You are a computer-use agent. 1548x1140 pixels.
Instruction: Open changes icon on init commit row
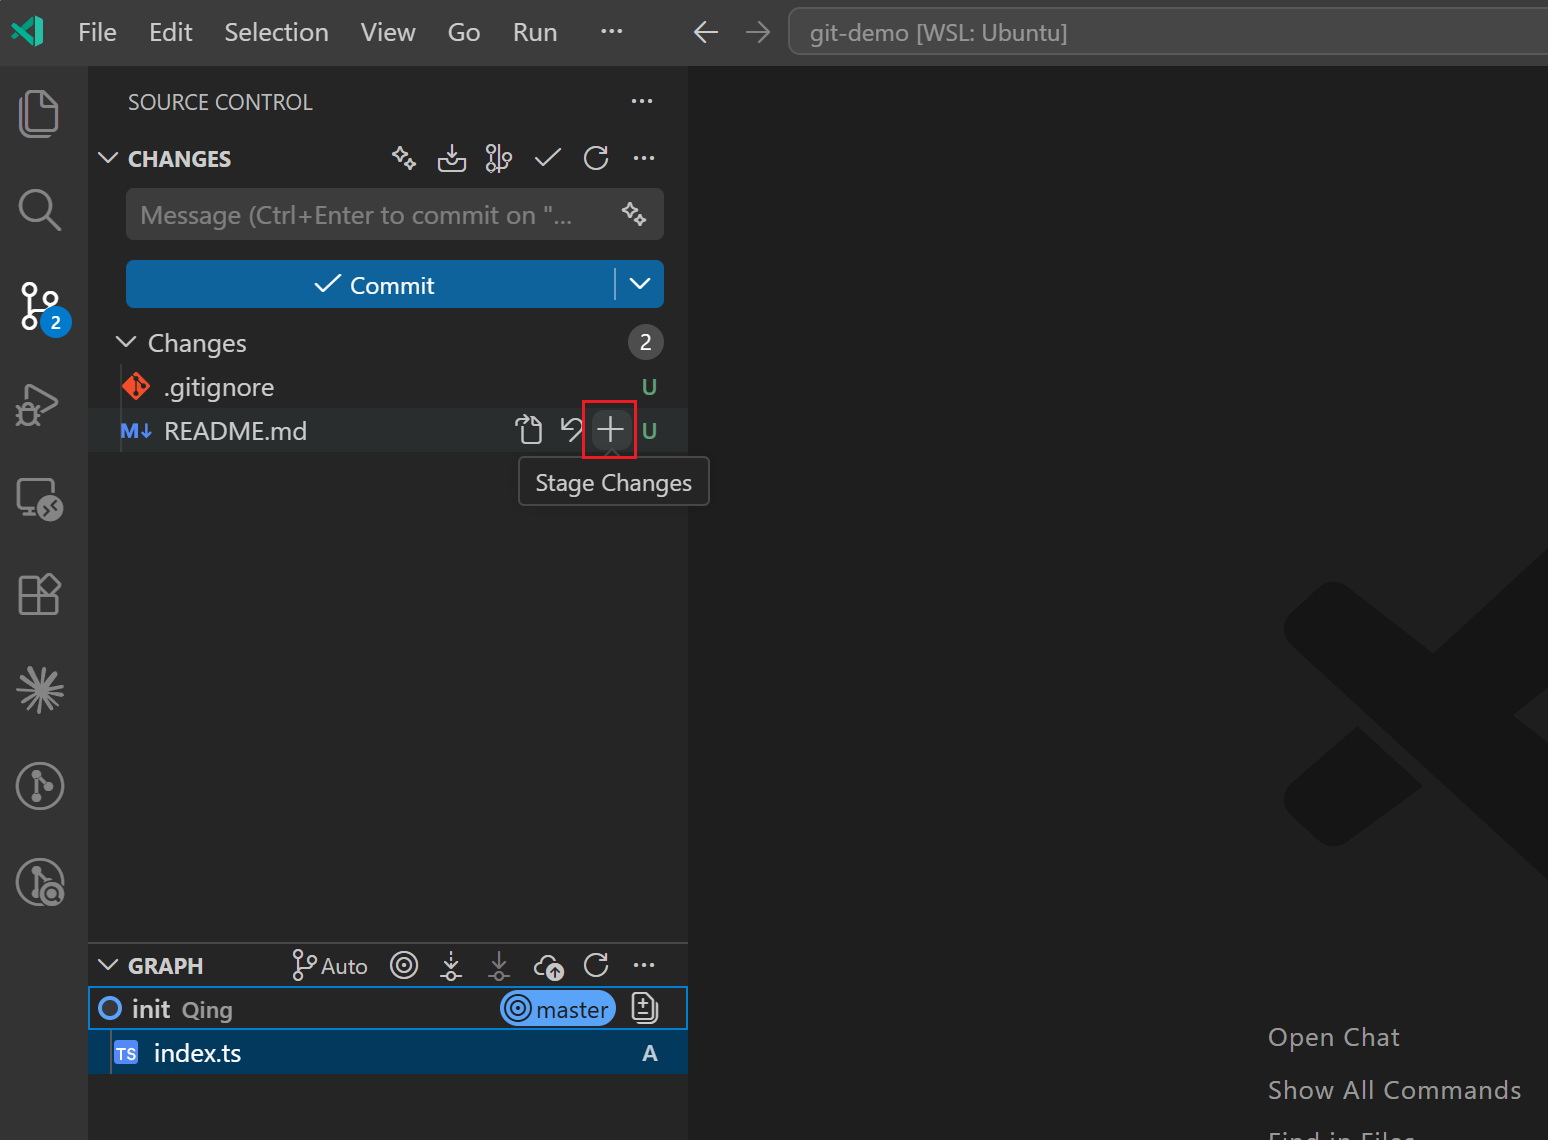(x=645, y=1008)
